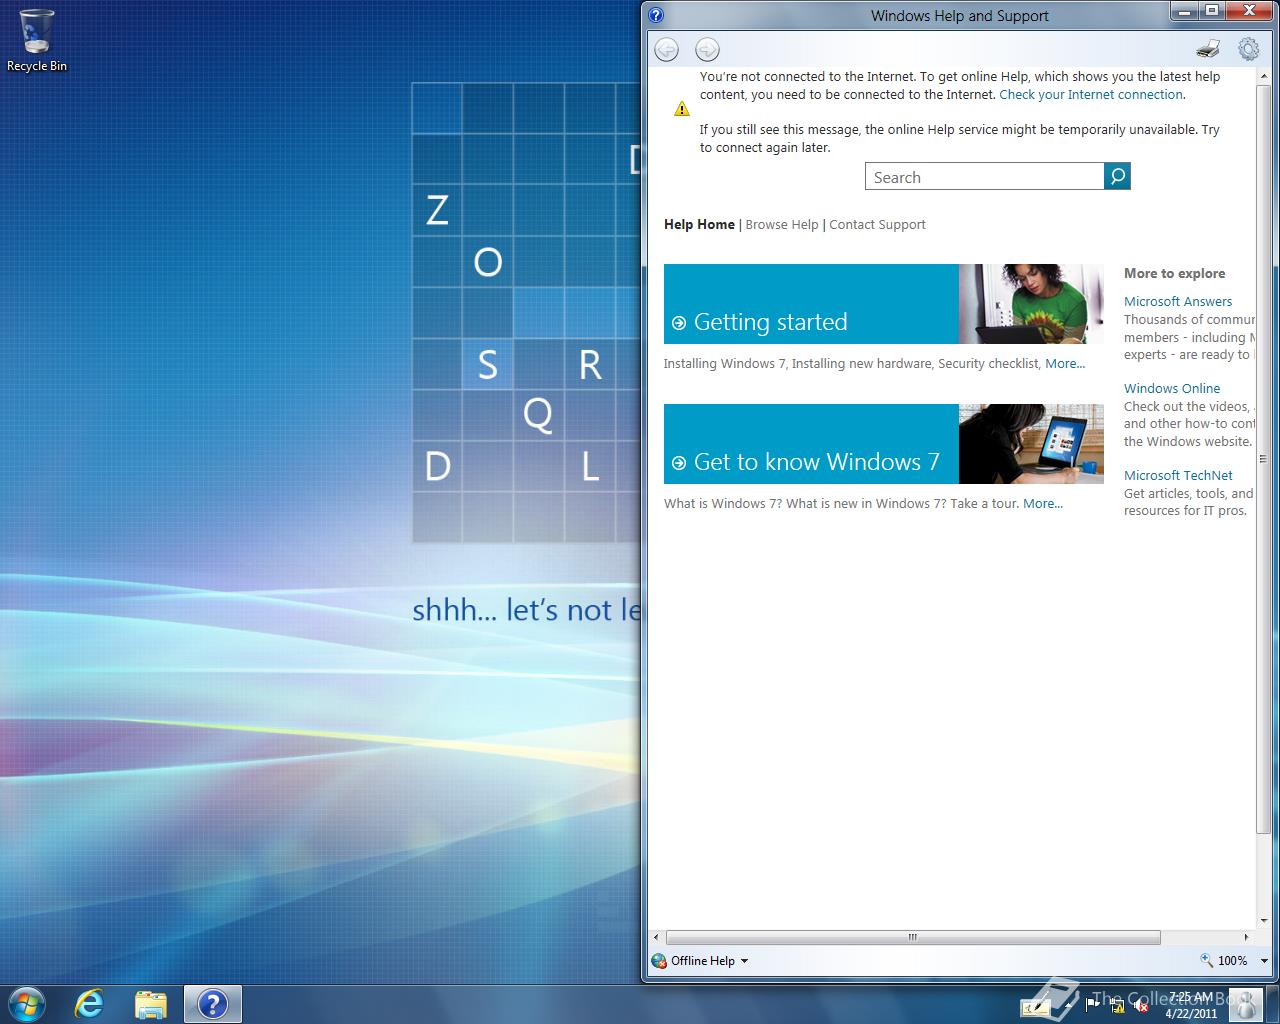Viewport: 1280px width, 1024px height.
Task: Click the muted volume tray icon
Action: (x=1142, y=1005)
